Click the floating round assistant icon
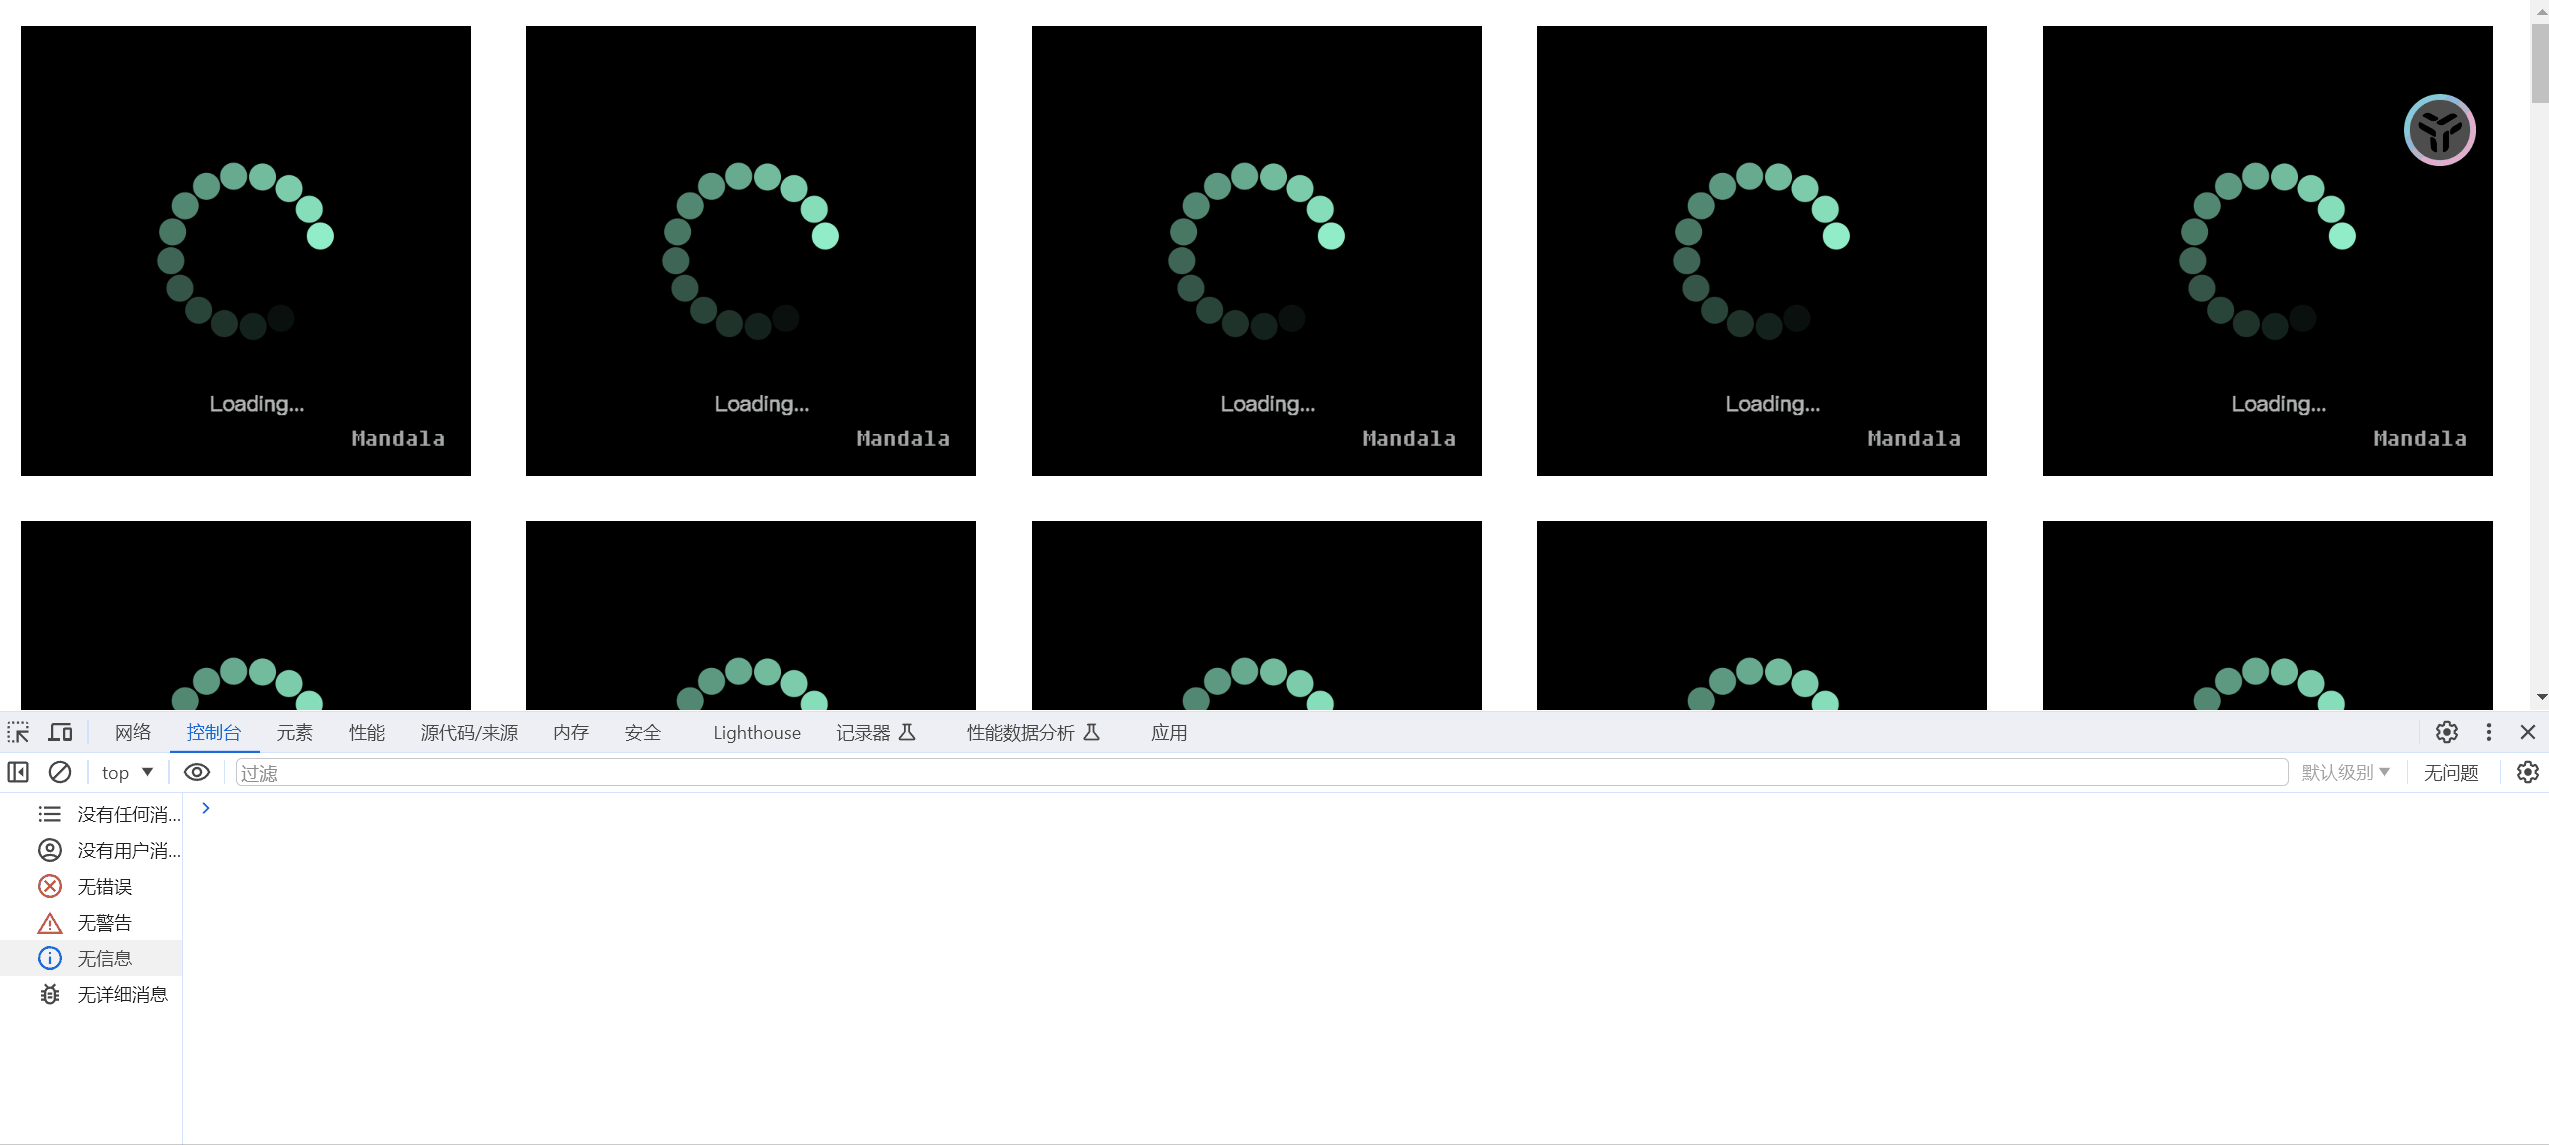This screenshot has width=2549, height=1145. [2439, 130]
